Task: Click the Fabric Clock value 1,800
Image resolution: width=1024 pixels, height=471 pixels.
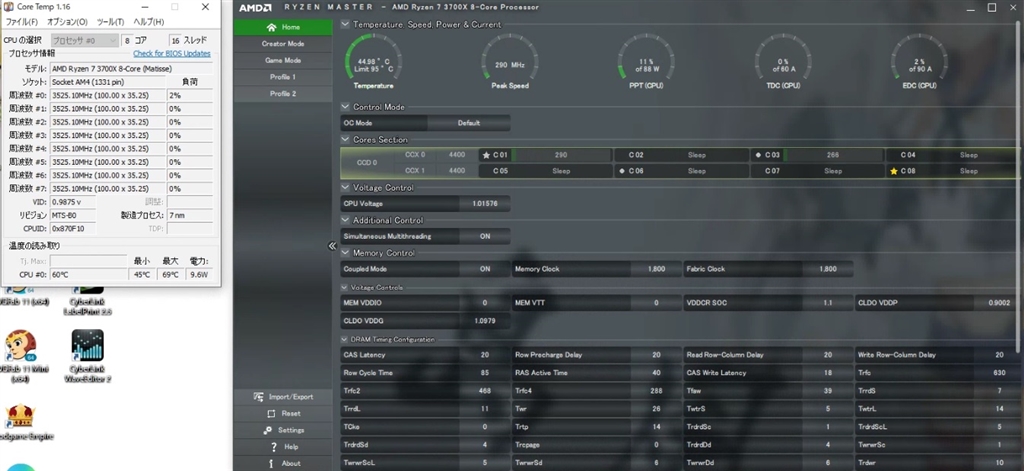Action: coord(827,269)
